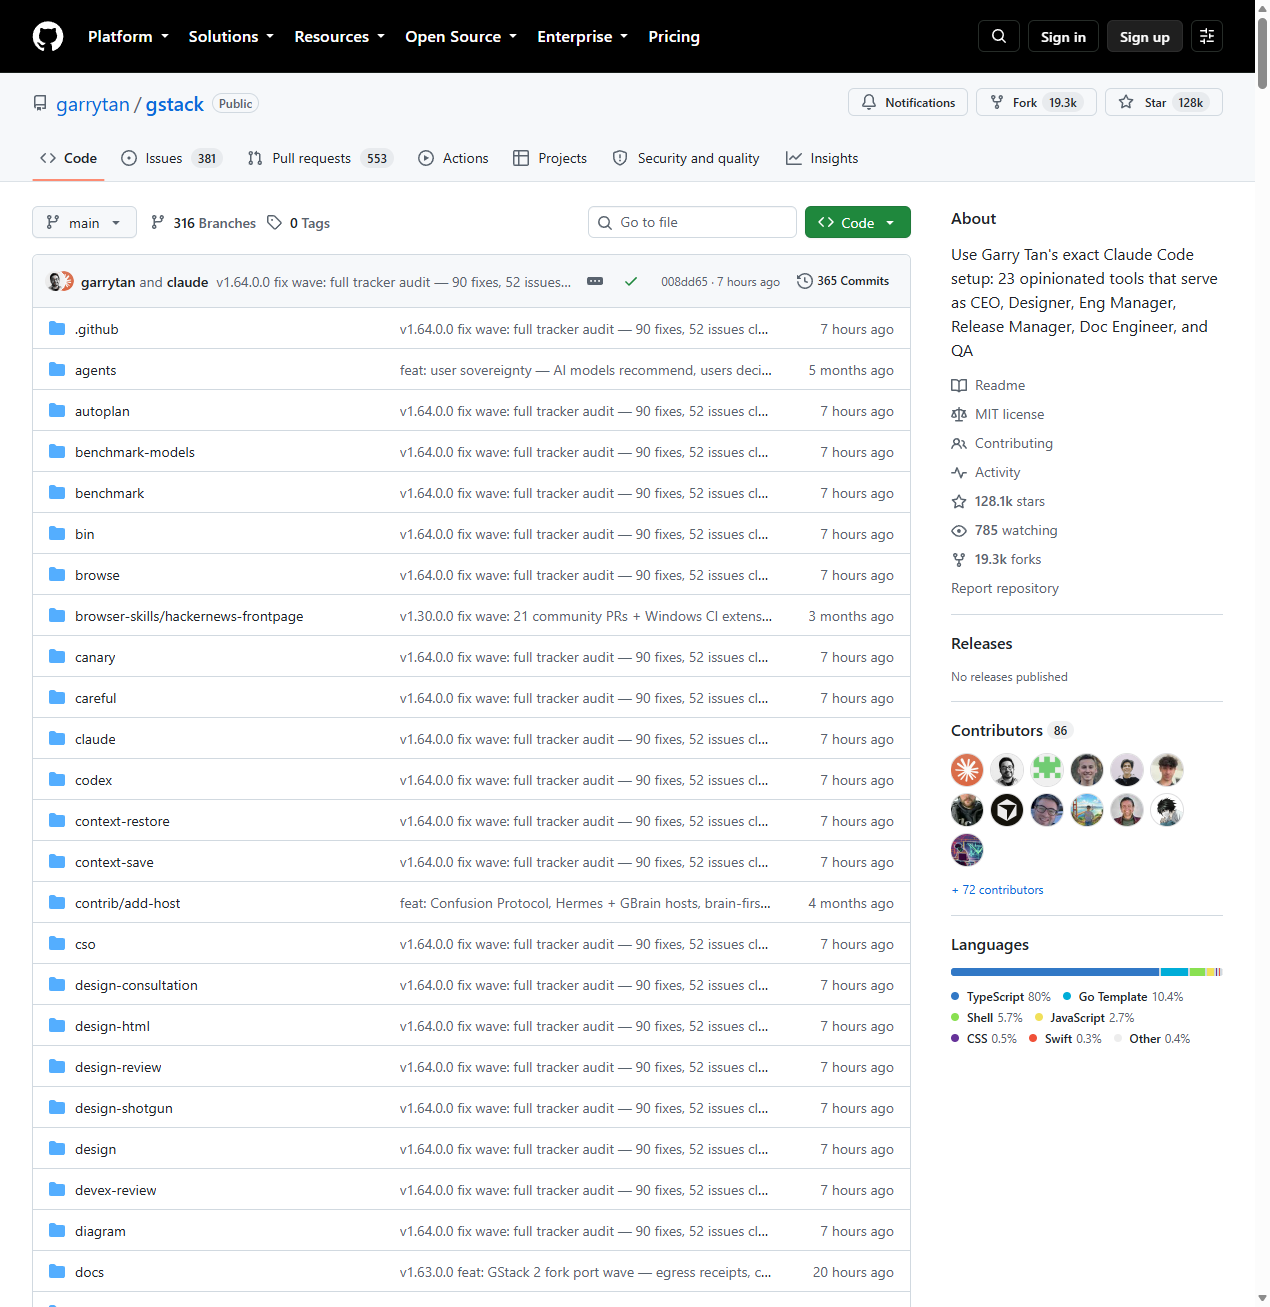Screen dimensions: 1270x1307
Task: Open the 008dd65 commit hash link
Action: 684,282
